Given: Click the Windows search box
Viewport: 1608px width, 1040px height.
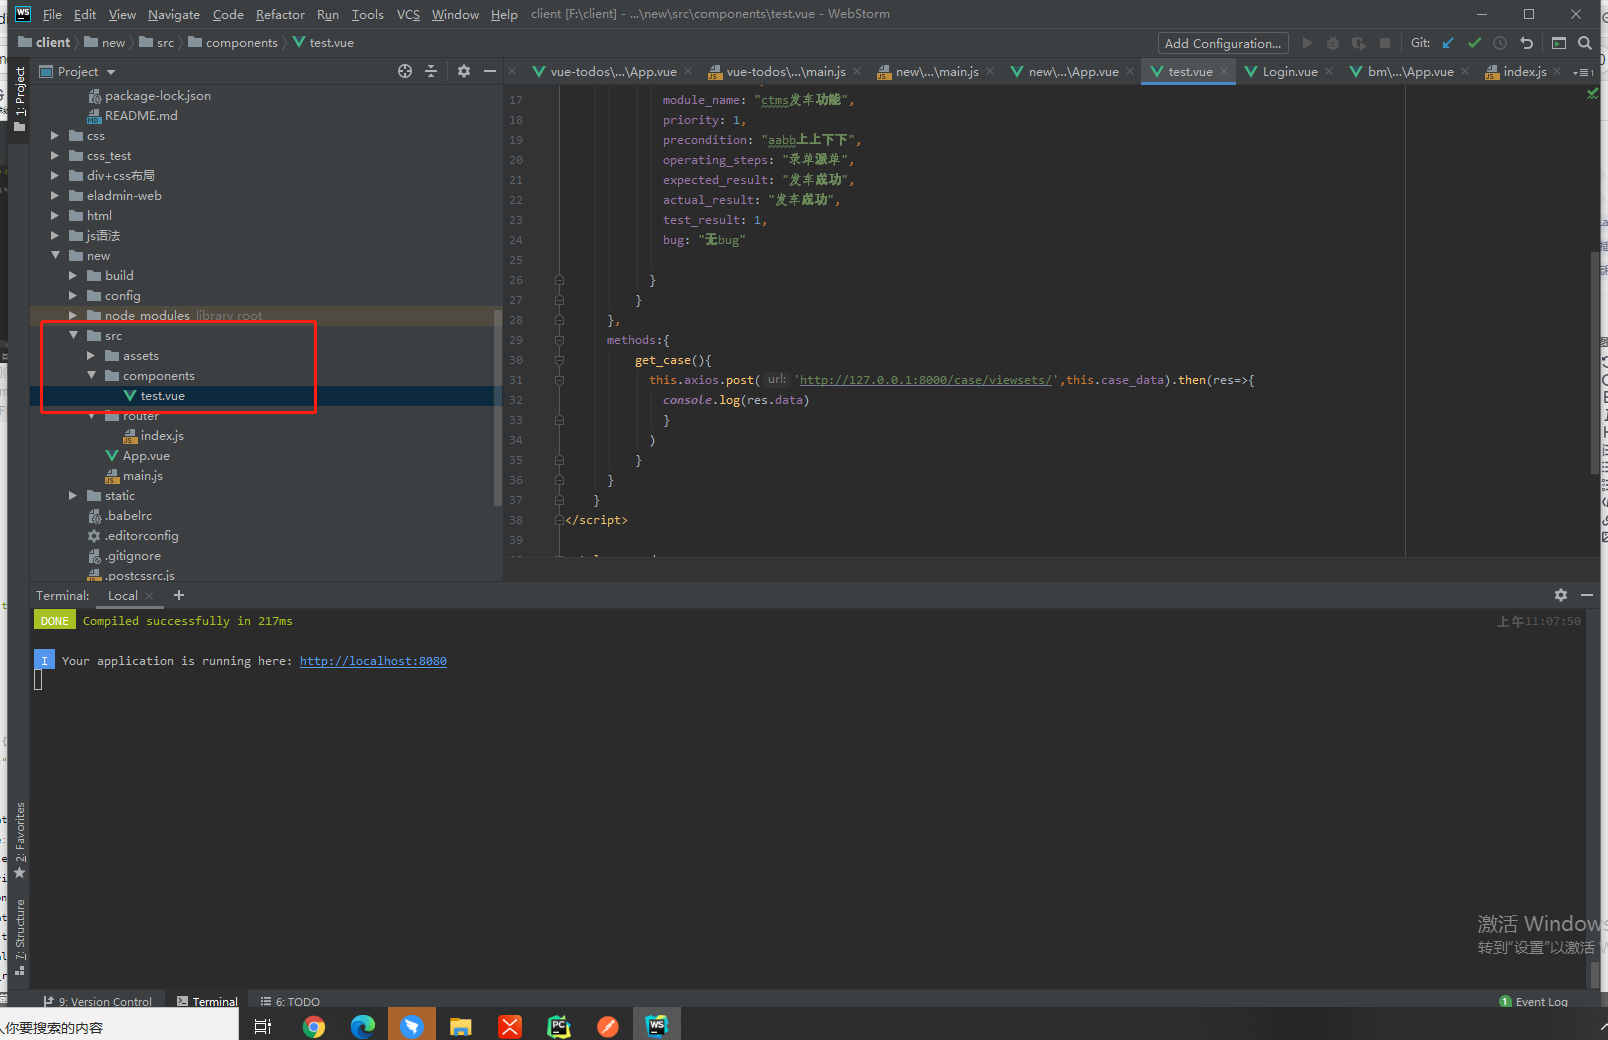Looking at the screenshot, I should click(120, 1026).
